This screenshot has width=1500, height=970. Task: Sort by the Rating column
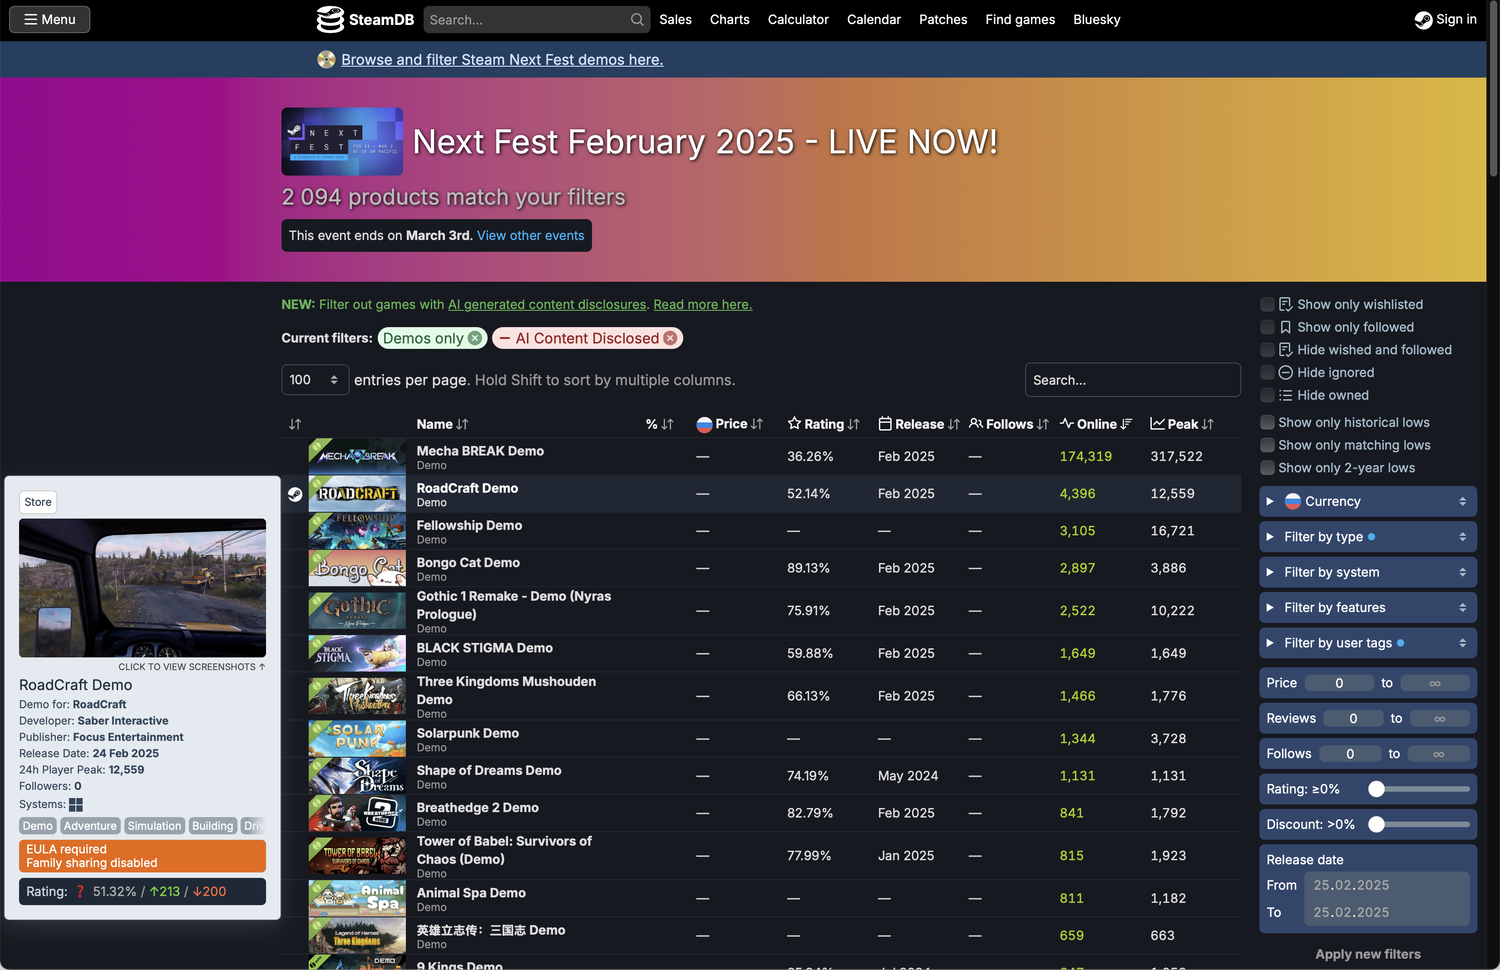tap(823, 424)
